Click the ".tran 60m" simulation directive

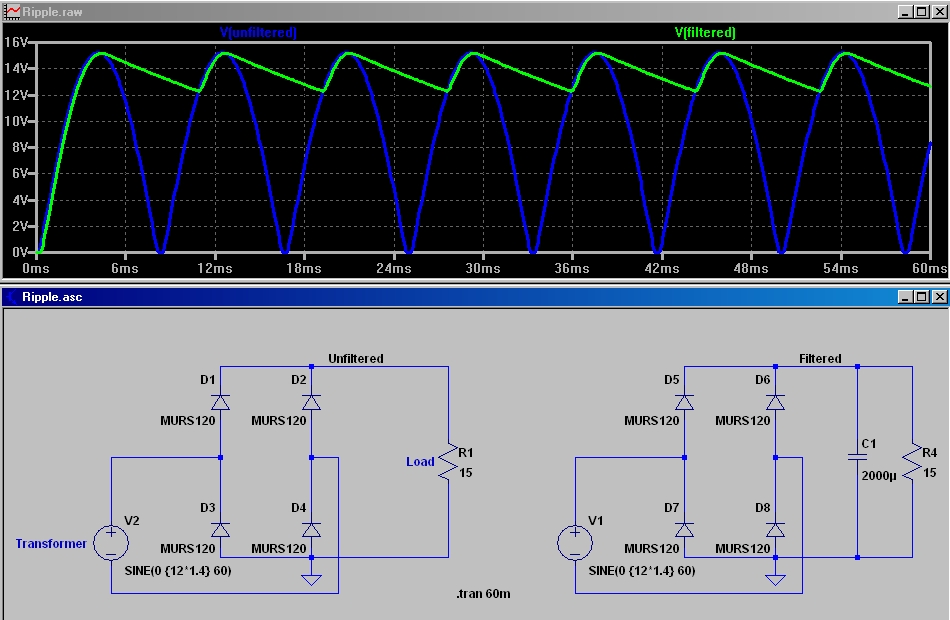(x=483, y=594)
